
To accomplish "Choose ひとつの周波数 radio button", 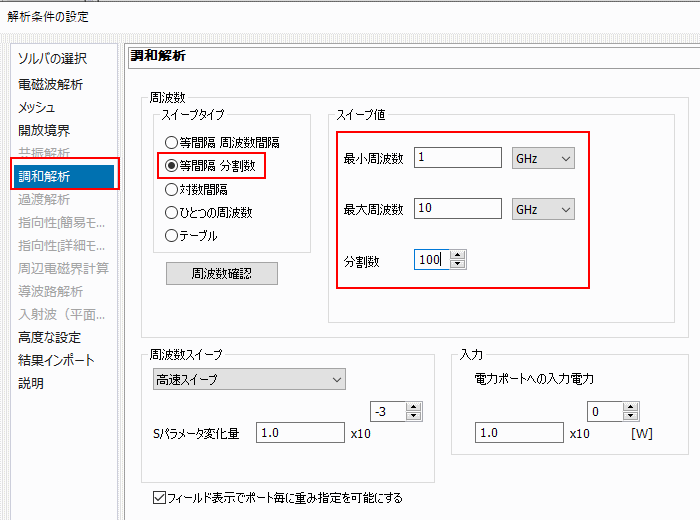I will pyautogui.click(x=172, y=212).
